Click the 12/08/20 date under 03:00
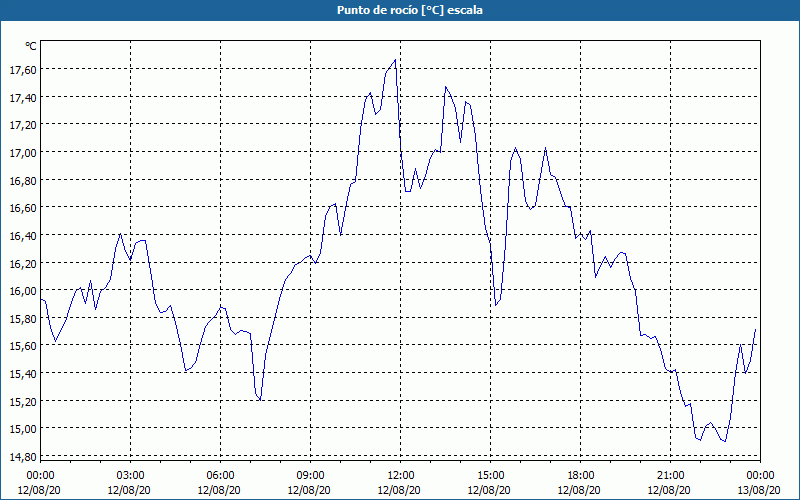Image resolution: width=800 pixels, height=500 pixels. pos(129,490)
